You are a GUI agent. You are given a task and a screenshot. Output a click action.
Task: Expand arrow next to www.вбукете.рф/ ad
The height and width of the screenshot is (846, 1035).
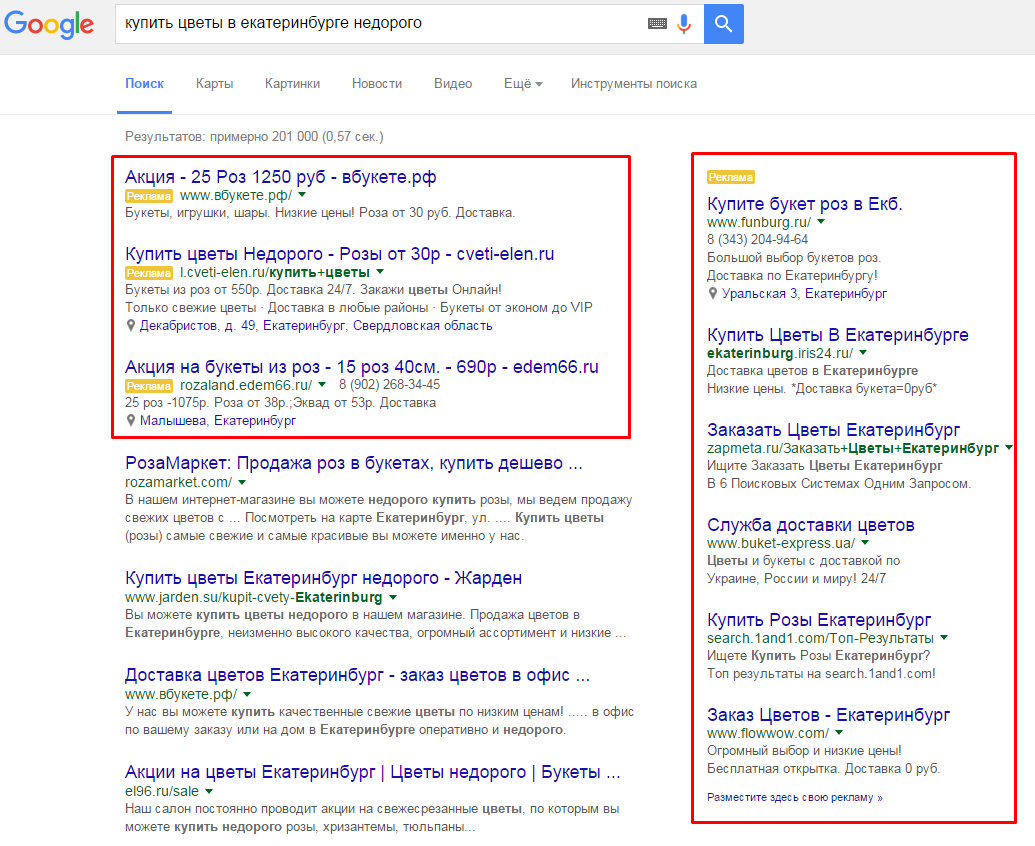click(x=302, y=195)
